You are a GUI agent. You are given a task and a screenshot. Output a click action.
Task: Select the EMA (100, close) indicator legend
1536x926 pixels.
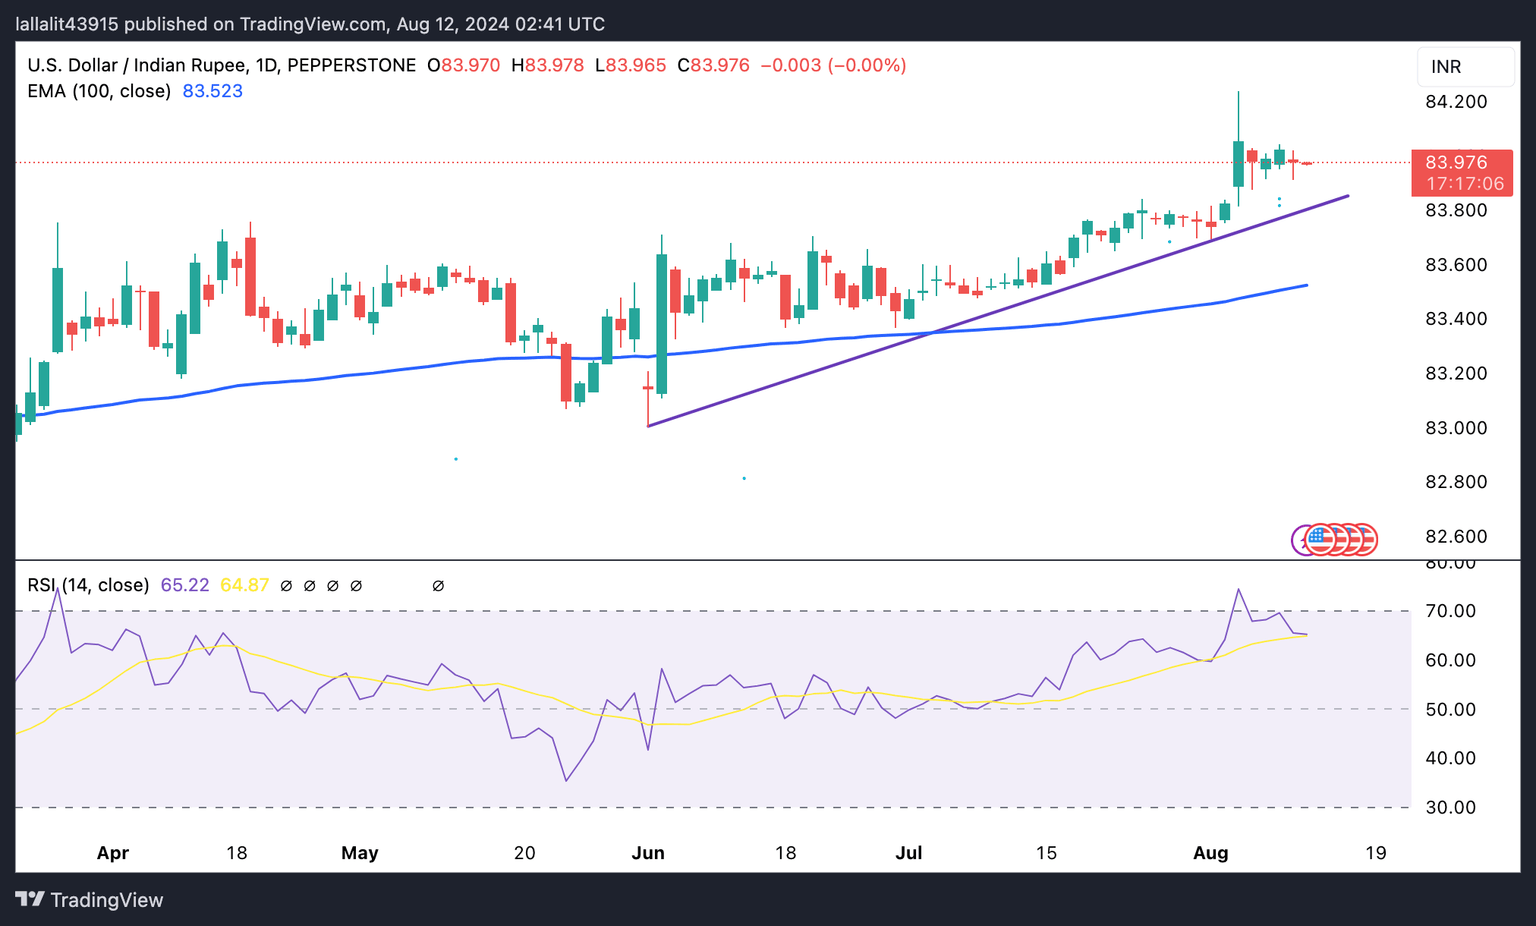pos(99,91)
